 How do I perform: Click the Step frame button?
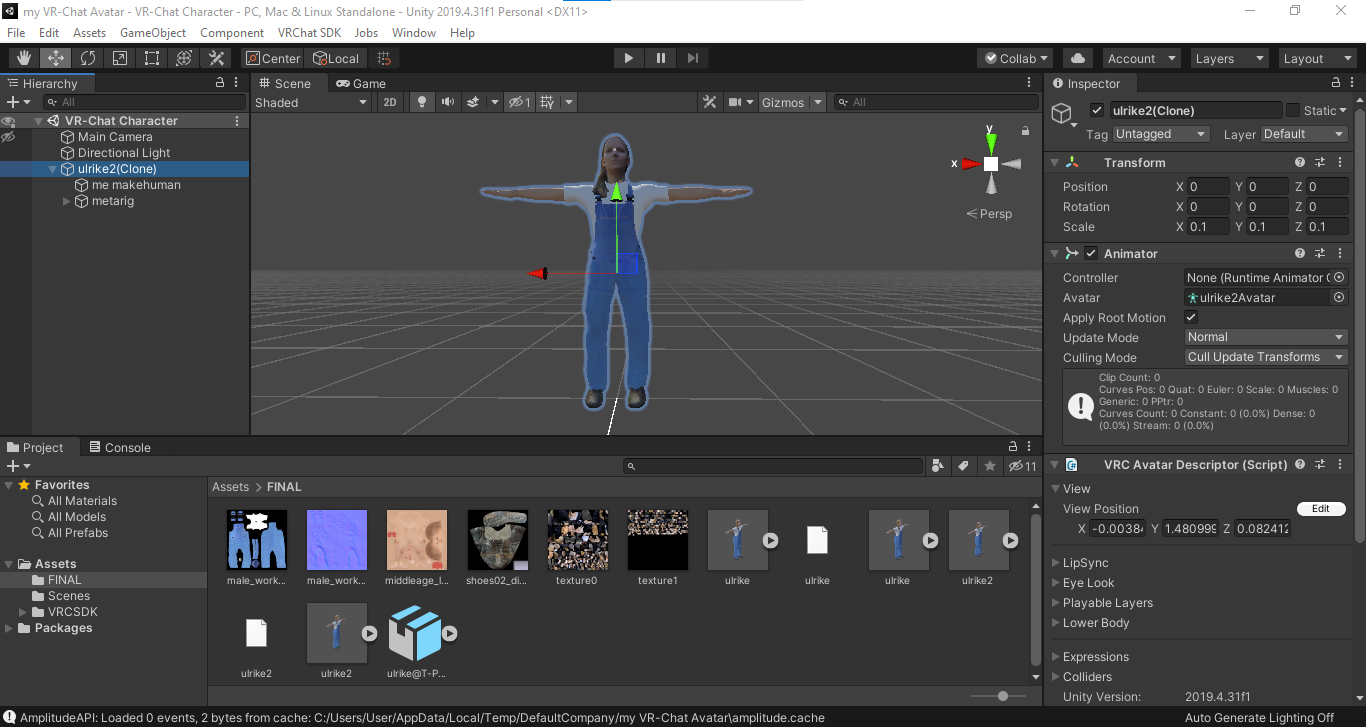692,58
